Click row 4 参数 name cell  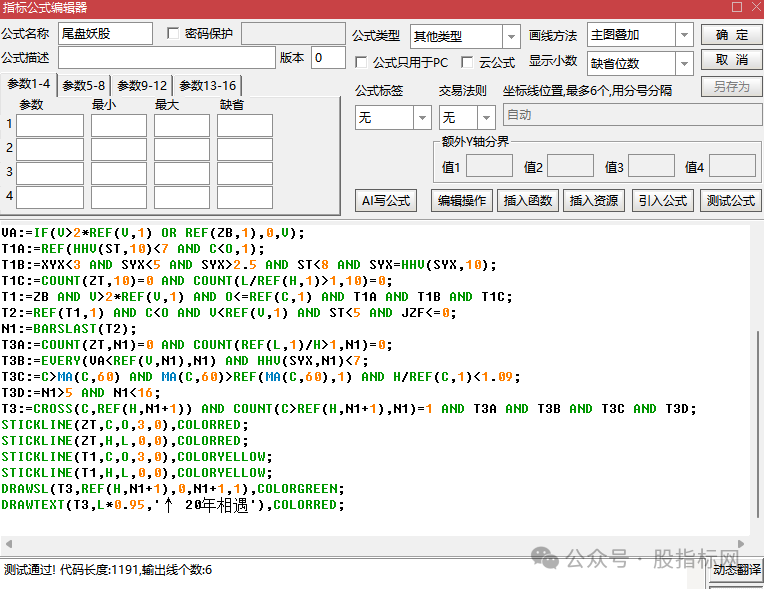point(50,197)
